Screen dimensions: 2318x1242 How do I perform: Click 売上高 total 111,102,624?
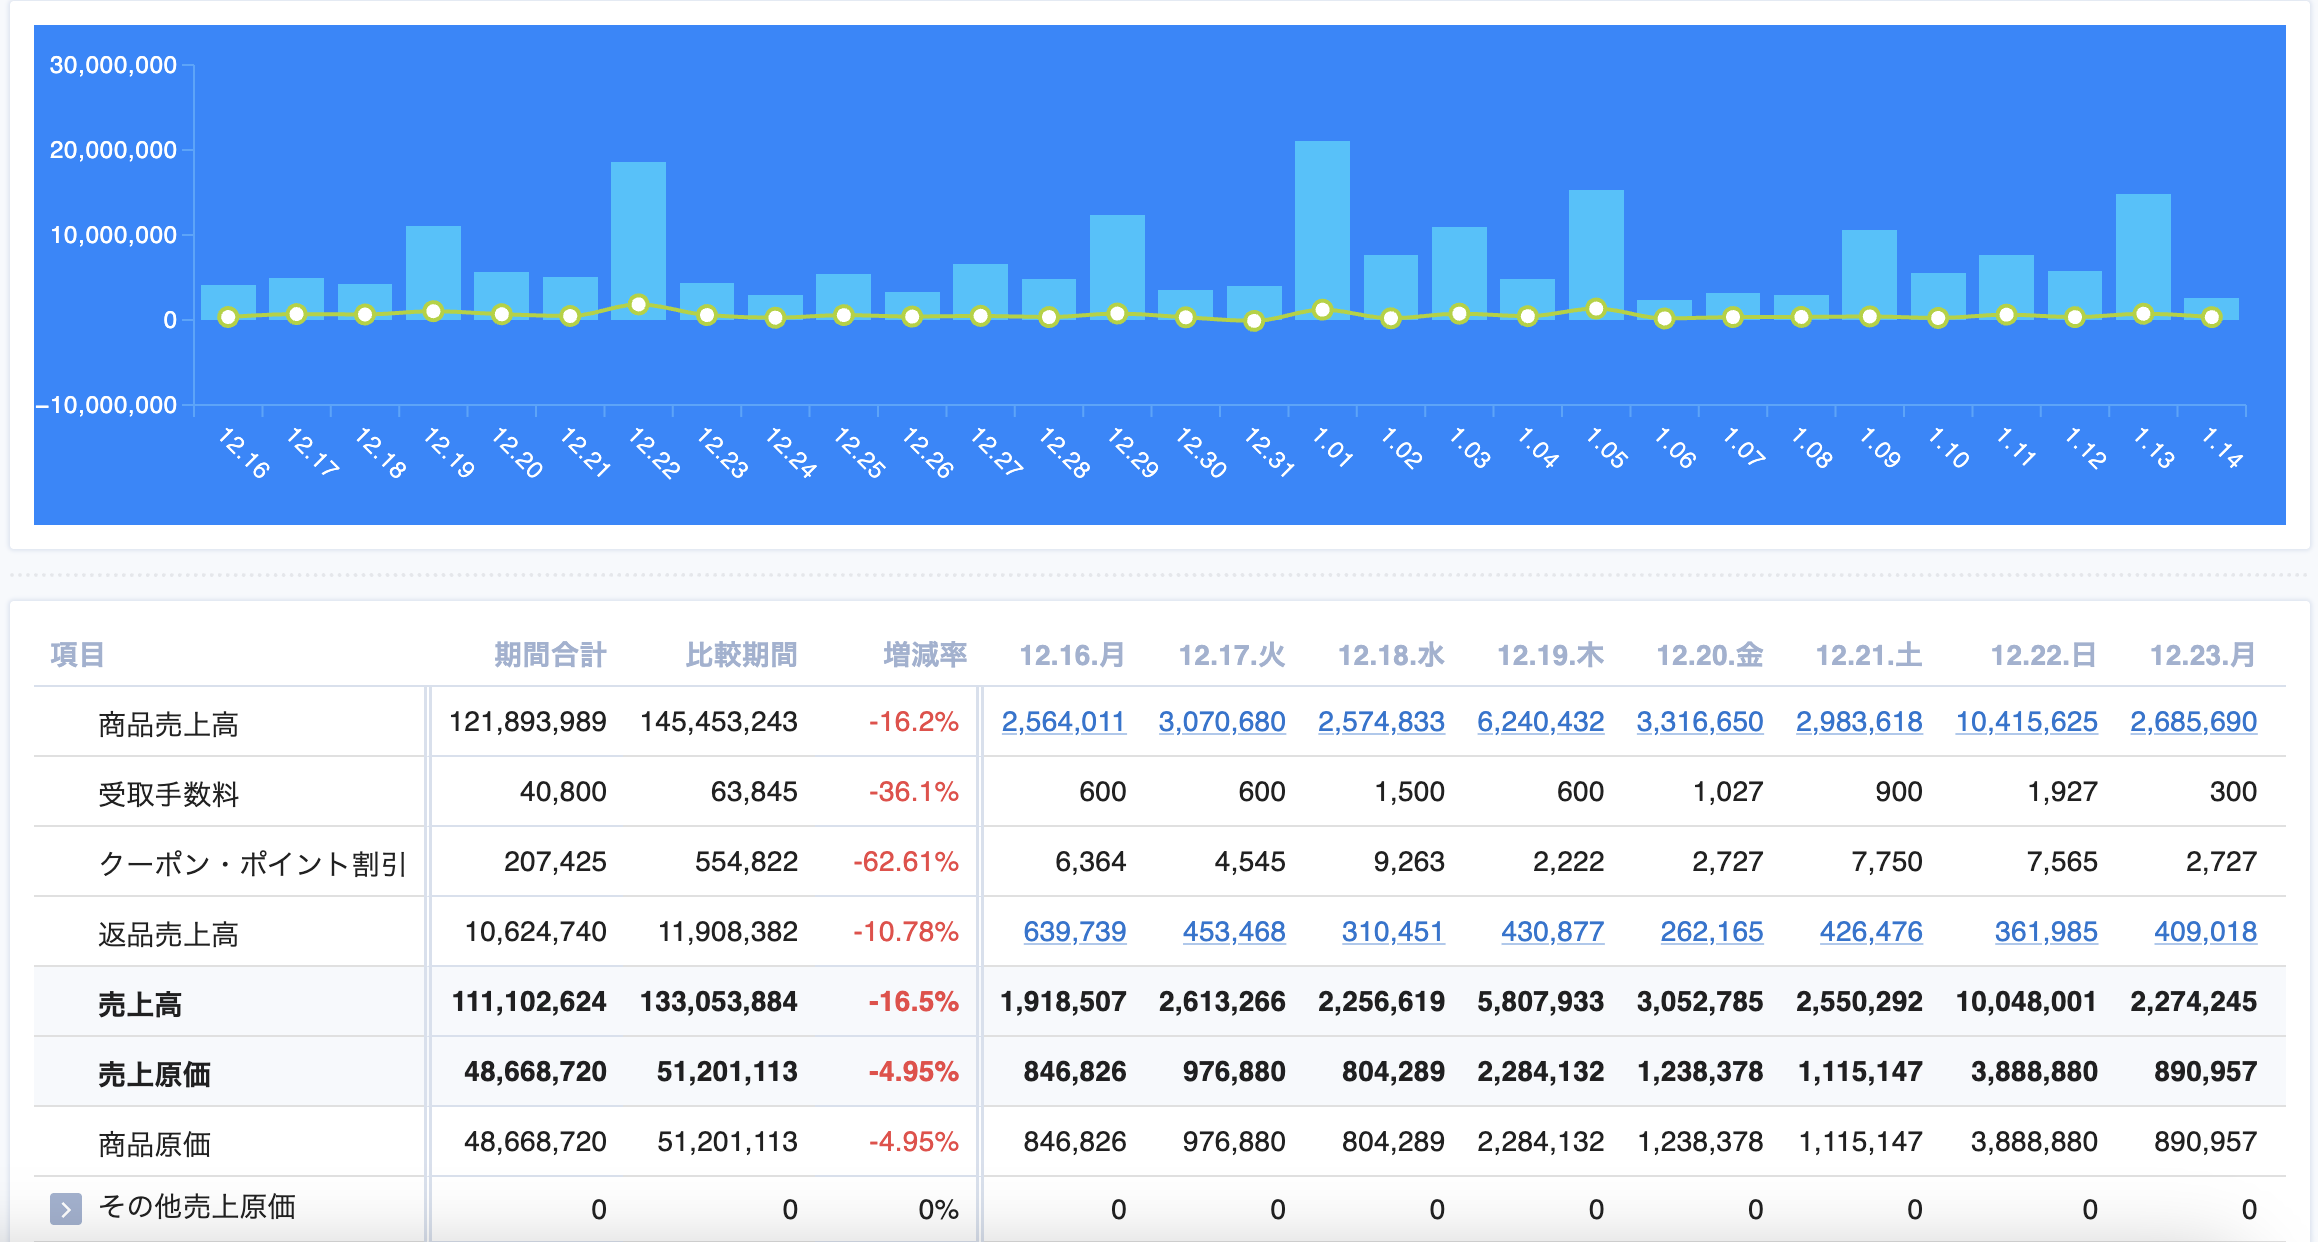pos(529,1002)
